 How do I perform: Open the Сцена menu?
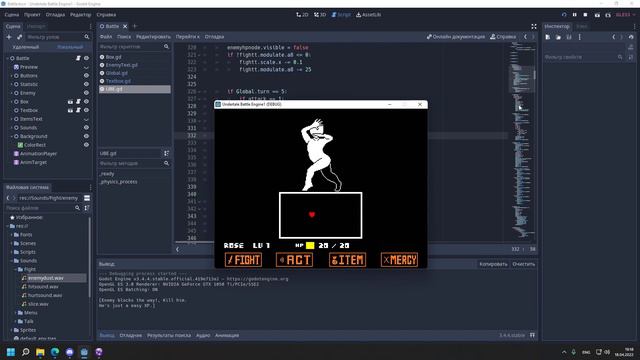(12, 15)
